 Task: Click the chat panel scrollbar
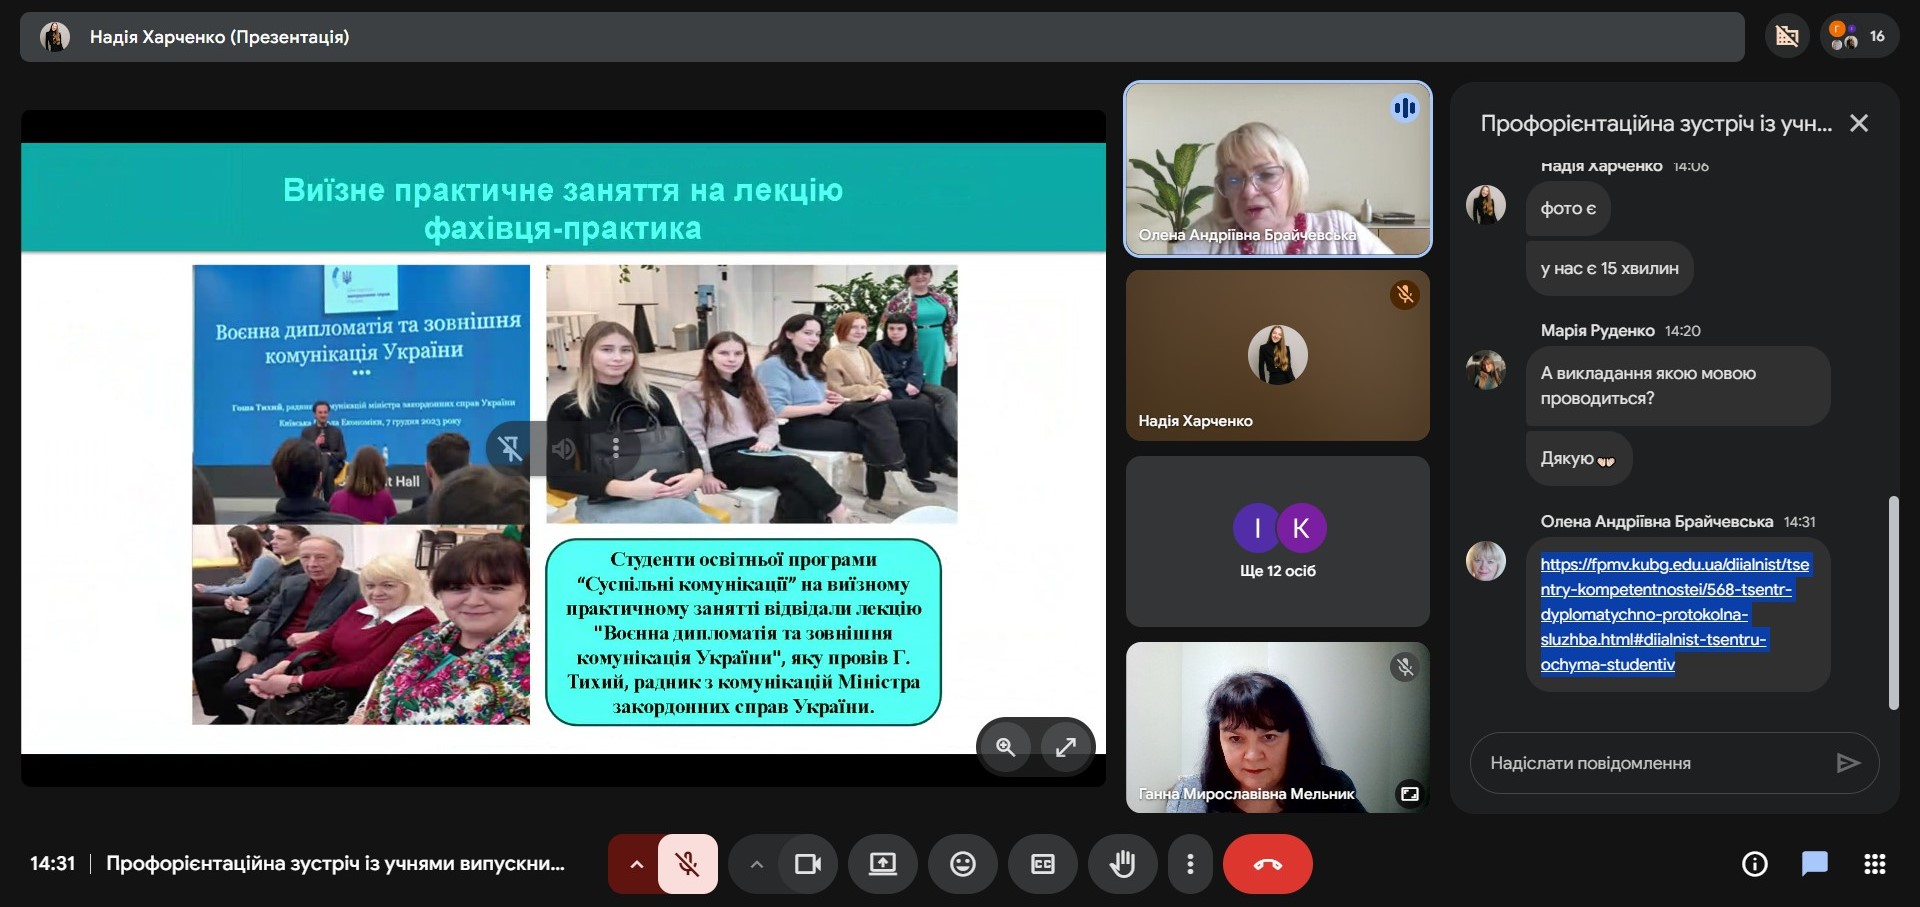[1892, 600]
